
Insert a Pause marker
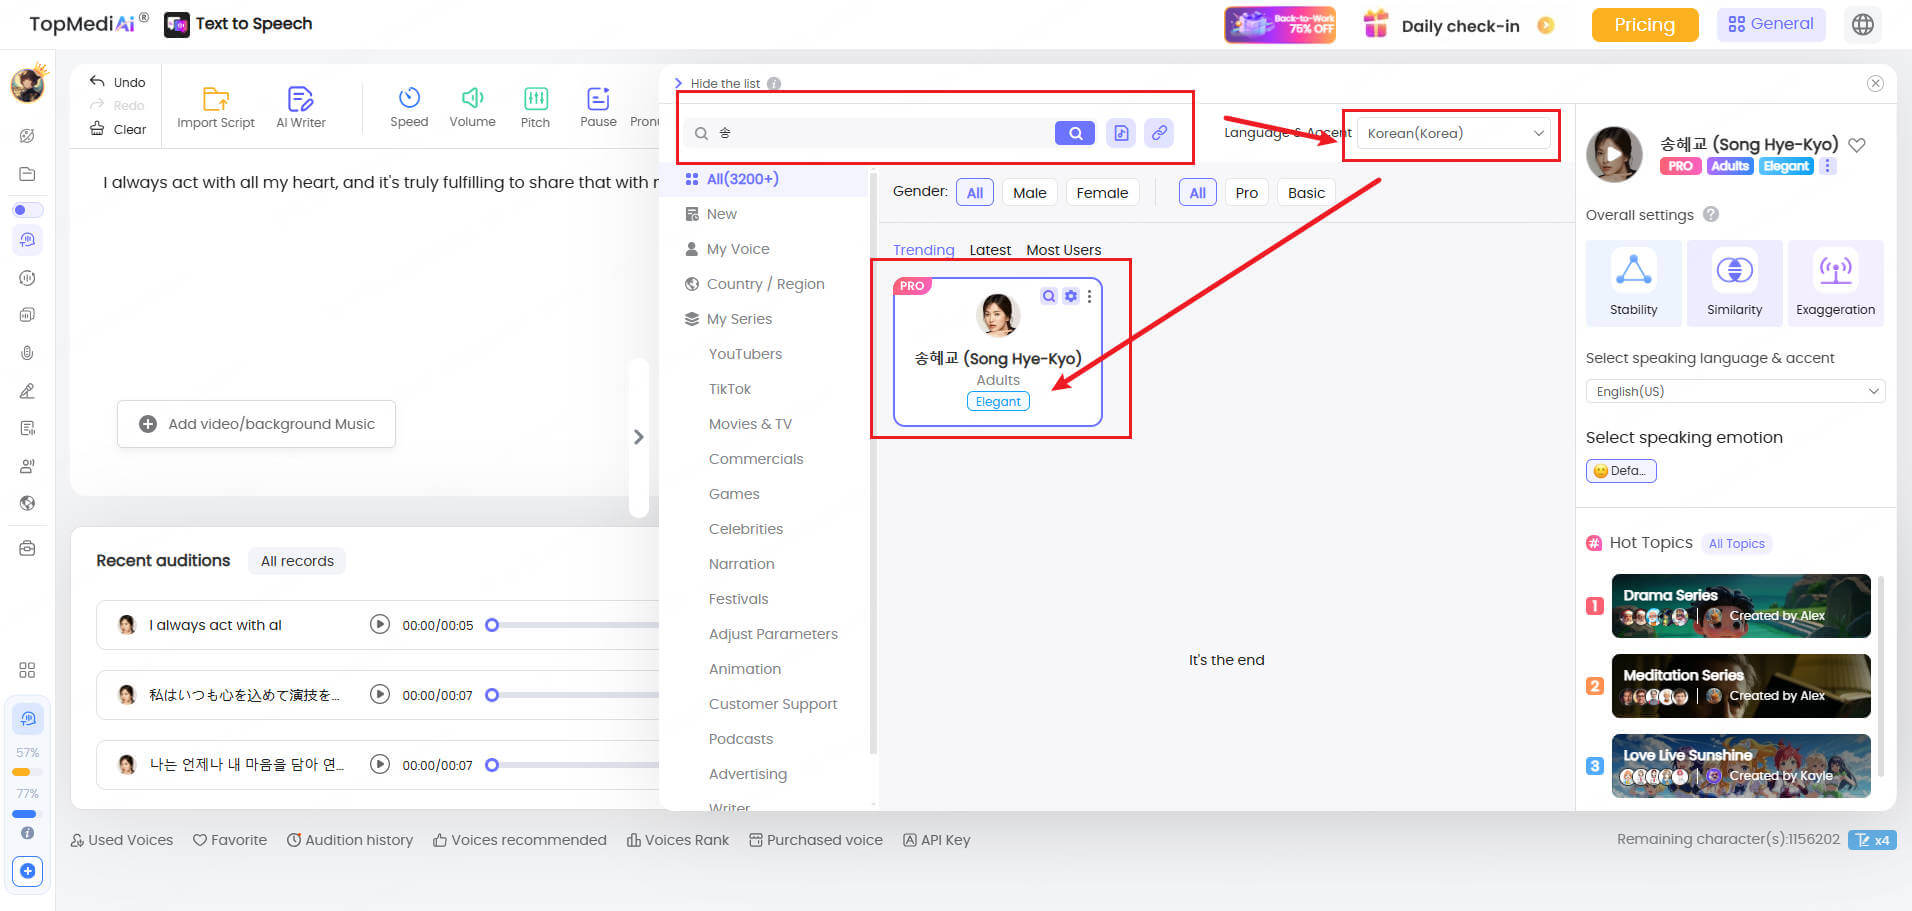598,108
